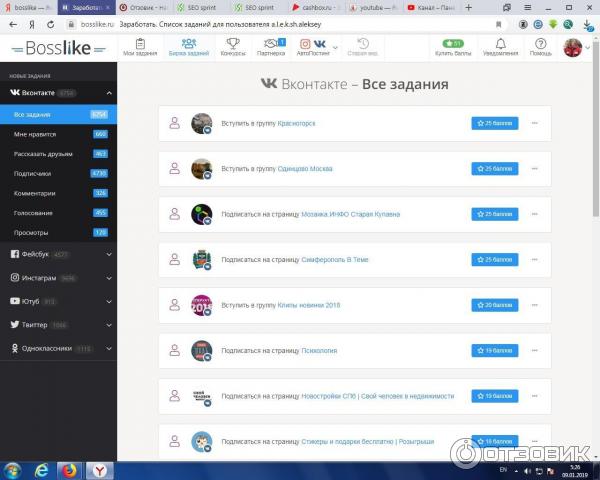Screen dimensions: 600x480
Task: Open three-dot menu for Психология task
Action: click(535, 351)
